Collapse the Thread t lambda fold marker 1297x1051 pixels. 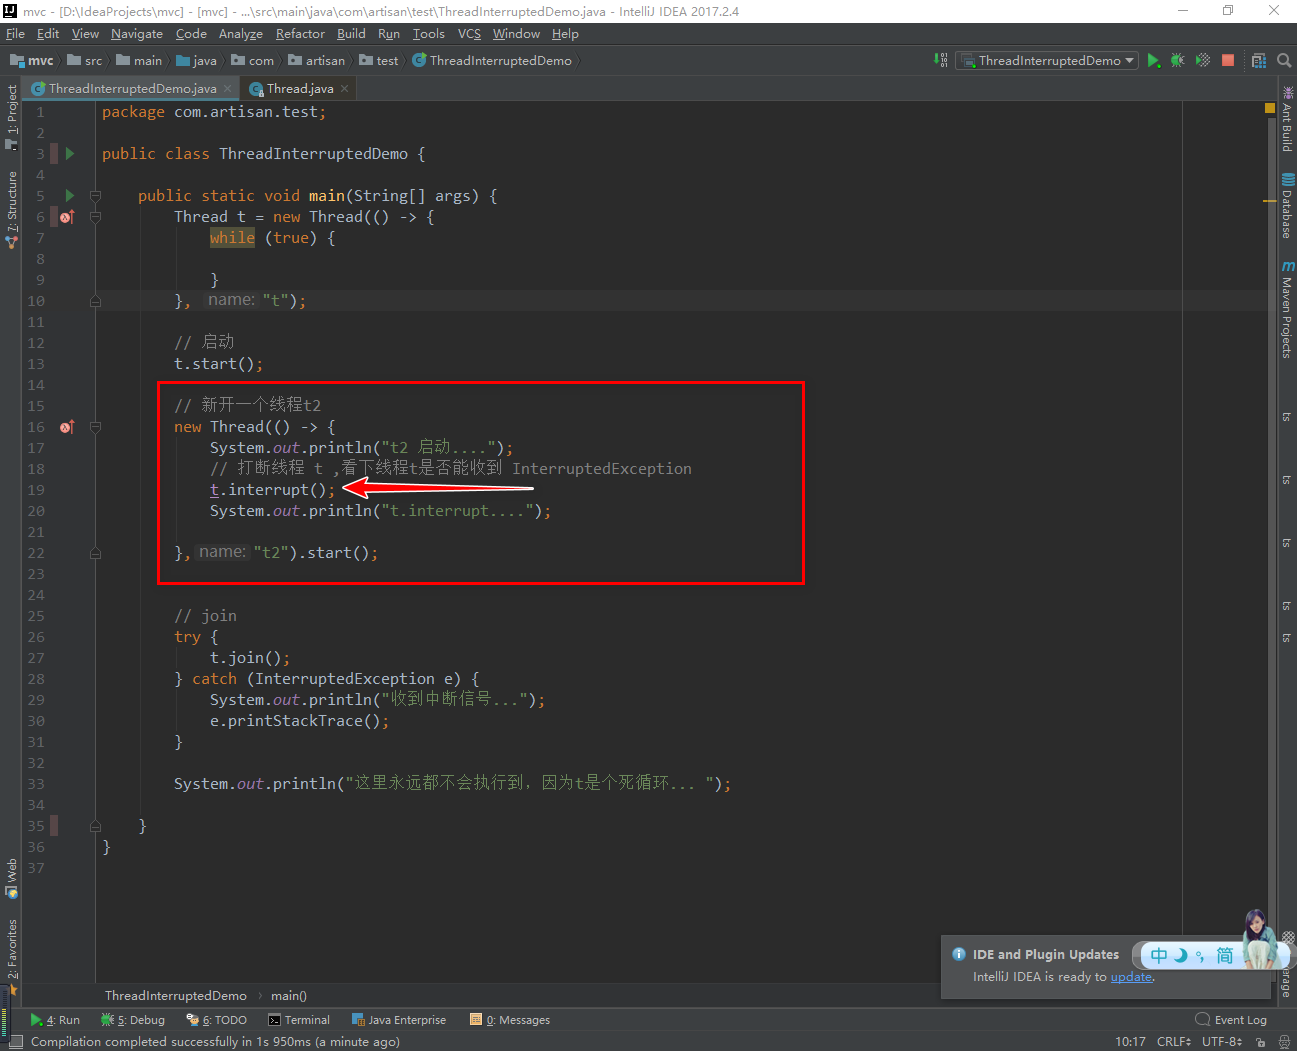[x=95, y=217]
